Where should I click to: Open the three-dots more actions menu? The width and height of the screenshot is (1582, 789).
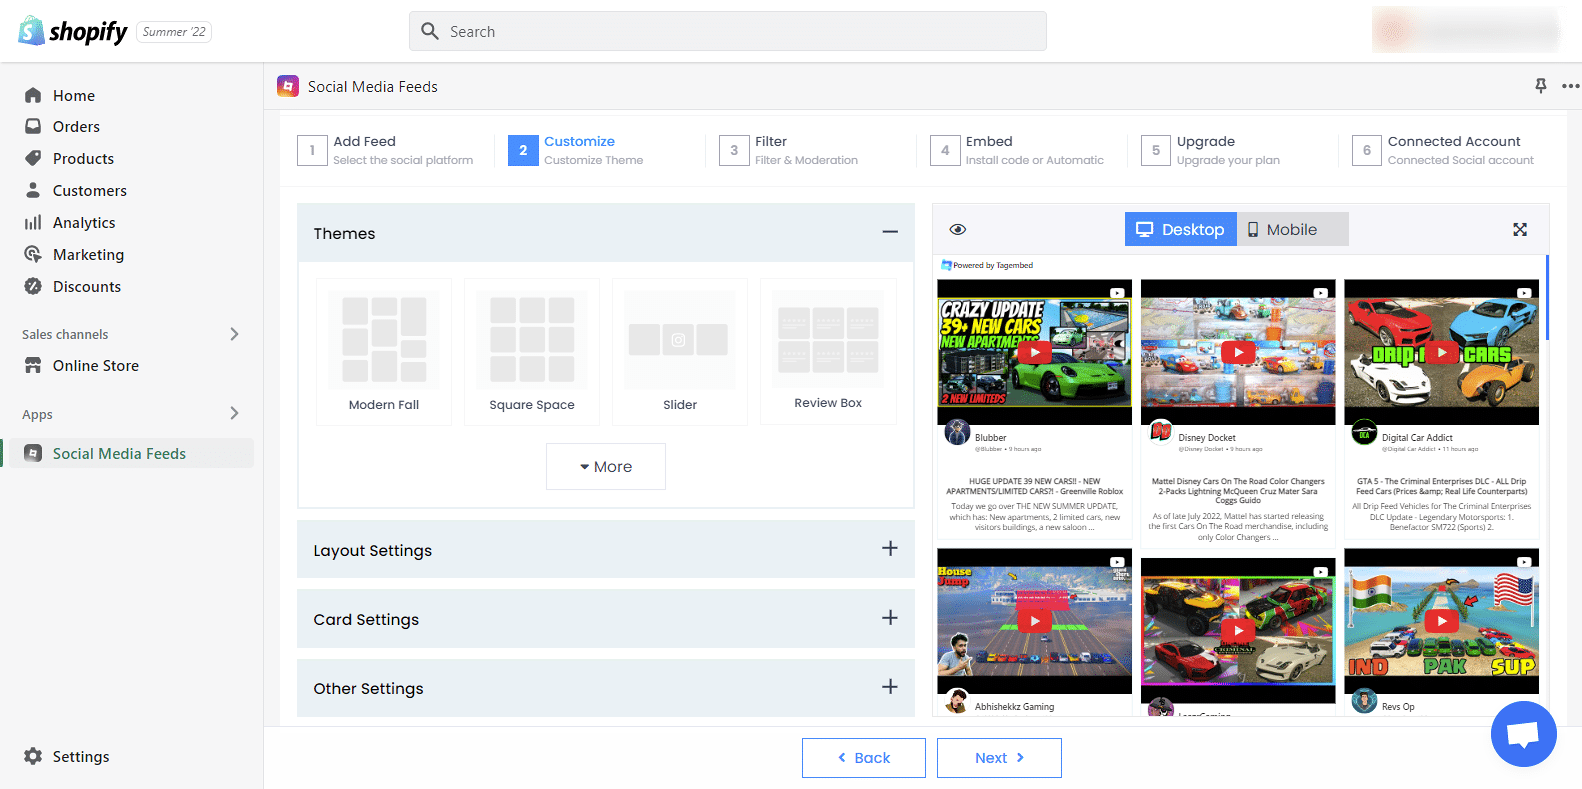click(1571, 86)
